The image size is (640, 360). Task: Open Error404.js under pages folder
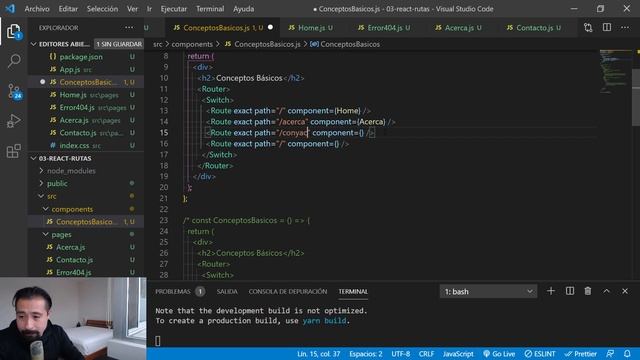point(73,272)
